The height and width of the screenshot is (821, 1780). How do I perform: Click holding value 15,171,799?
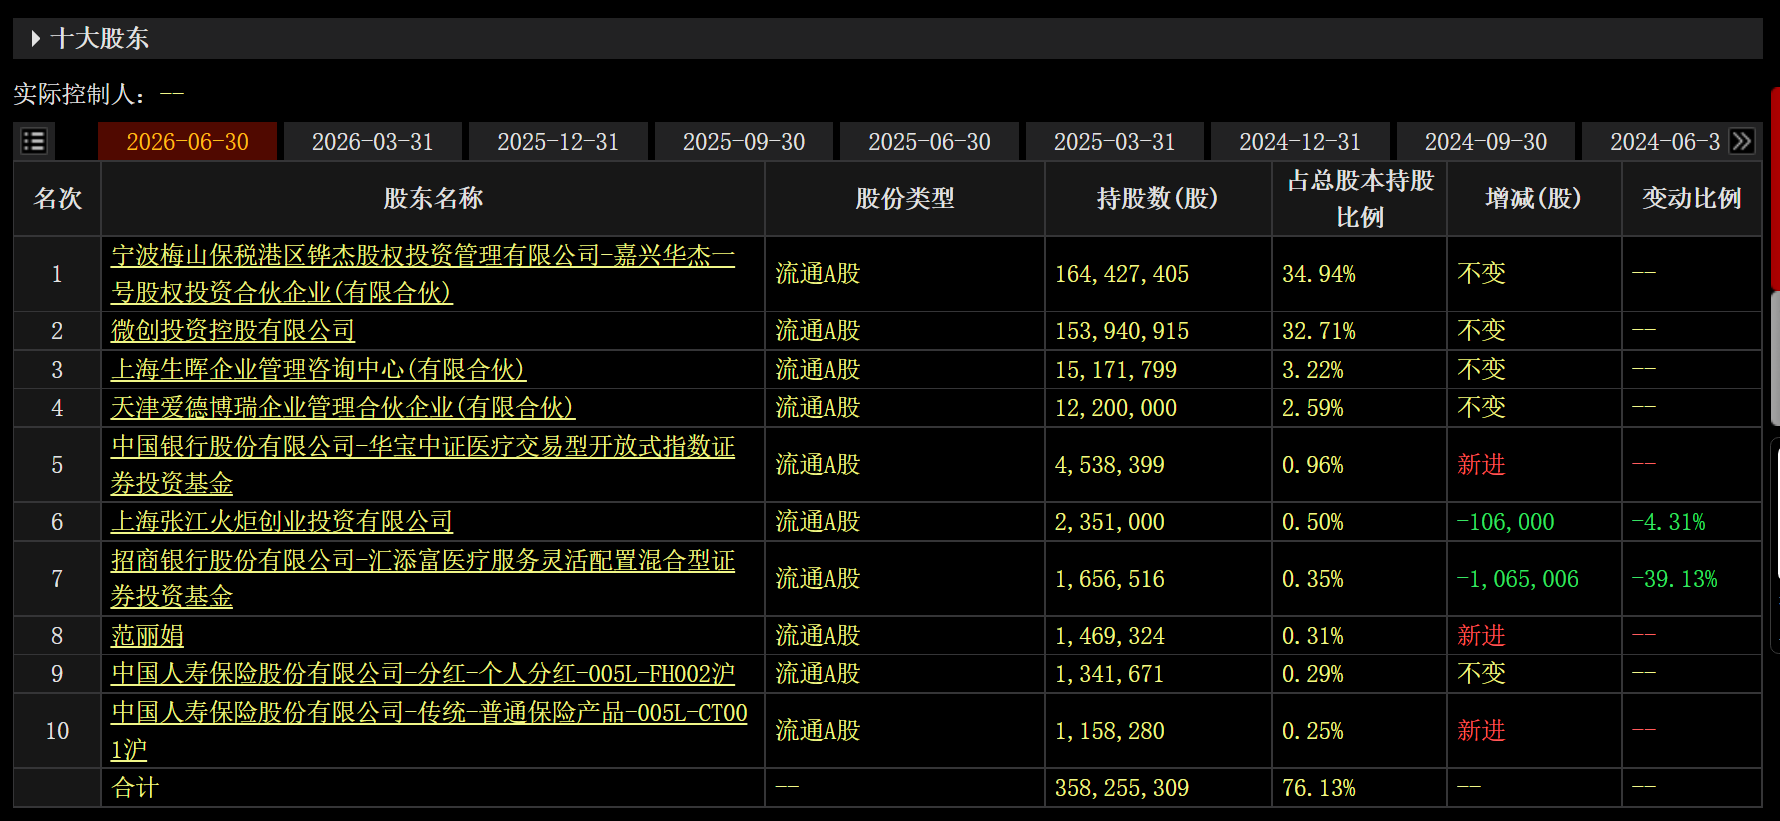1116,370
